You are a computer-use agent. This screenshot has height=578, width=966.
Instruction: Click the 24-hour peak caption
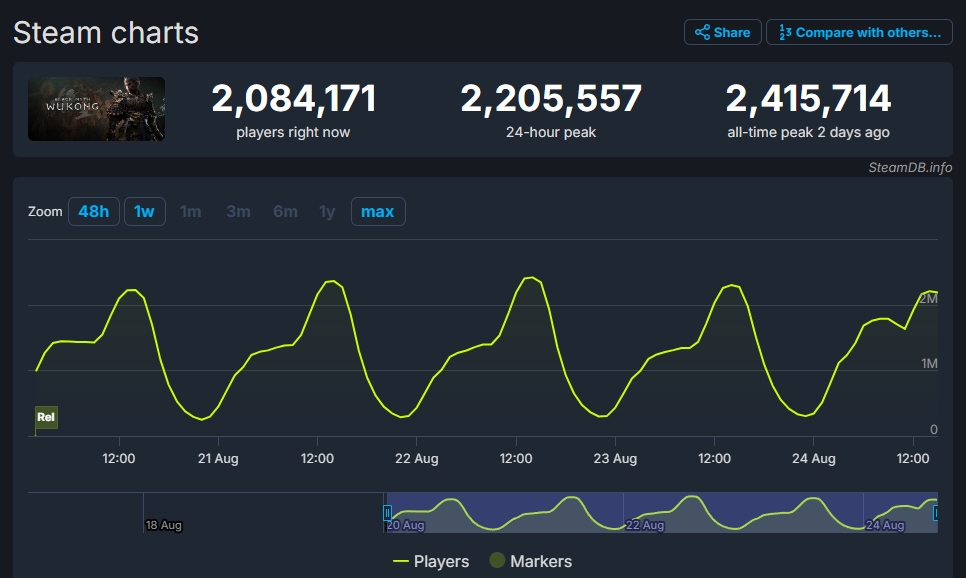tap(551, 132)
